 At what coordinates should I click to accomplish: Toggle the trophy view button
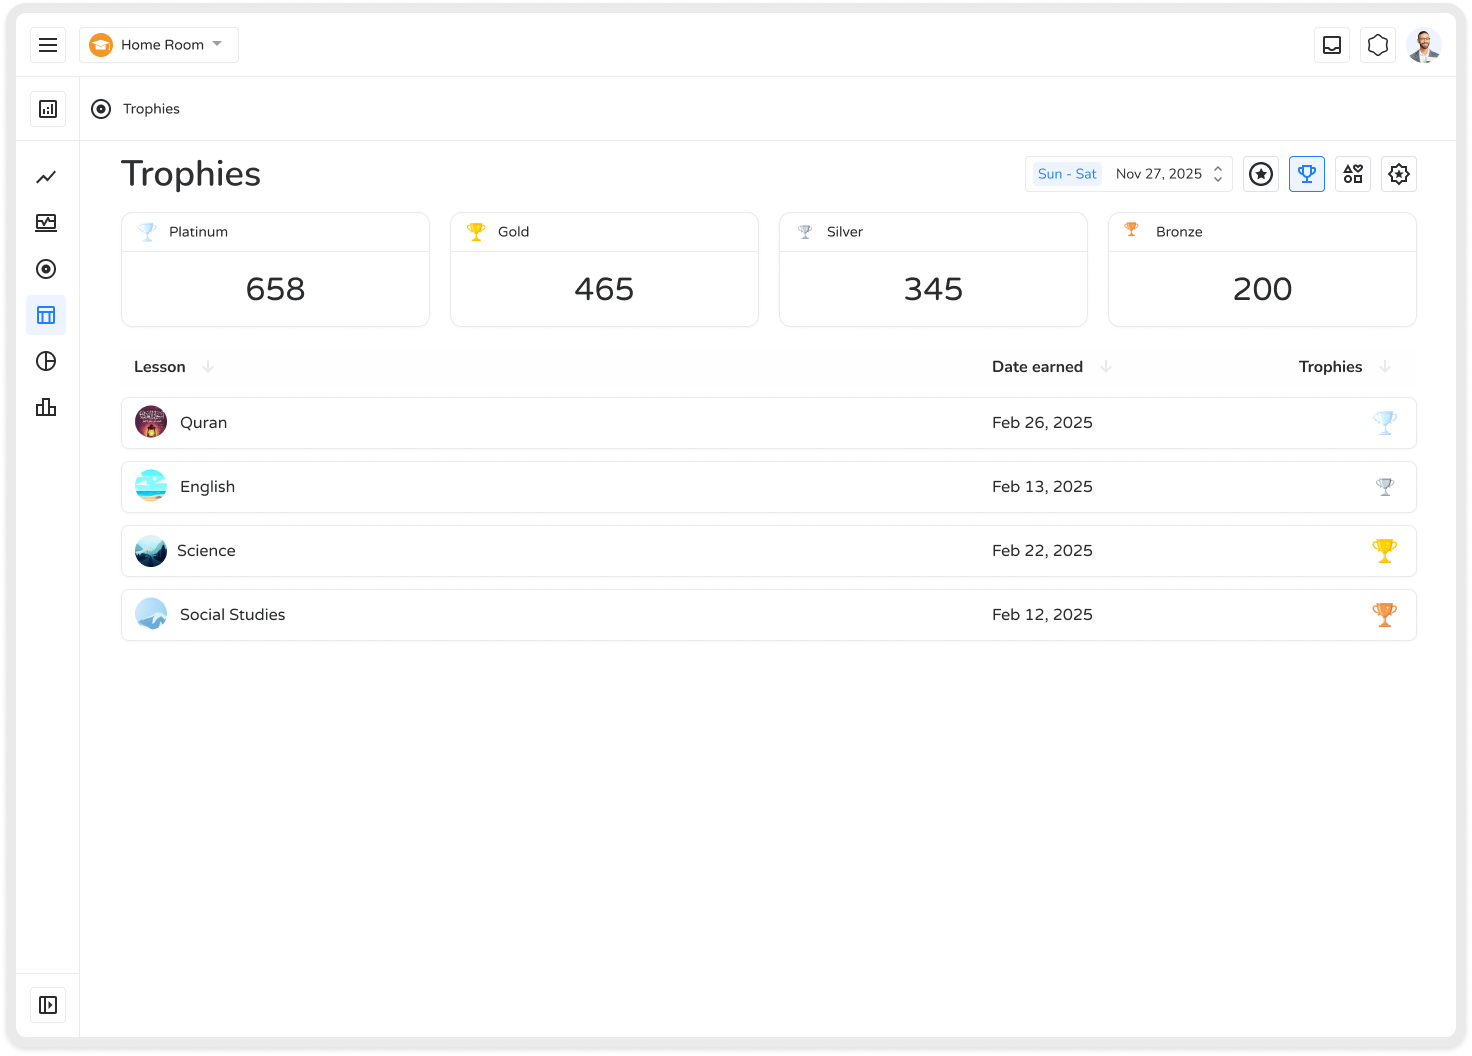pyautogui.click(x=1307, y=174)
